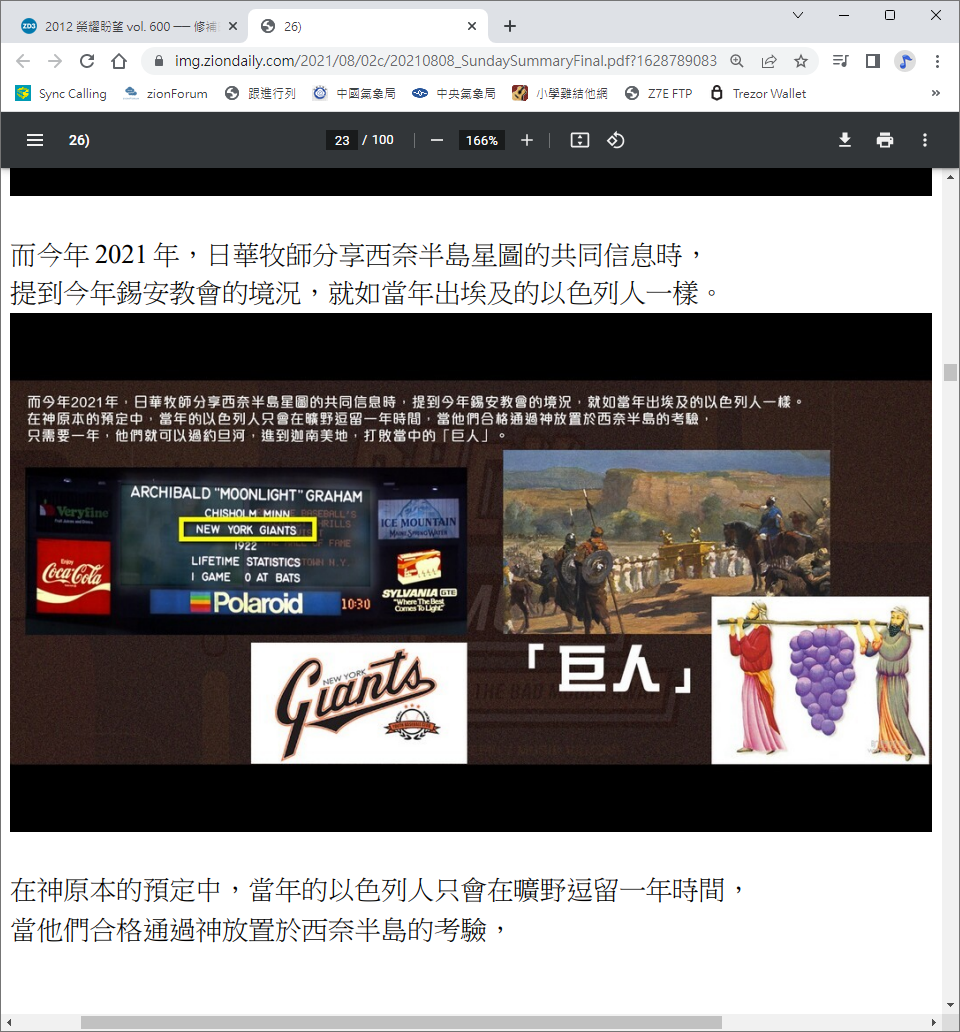This screenshot has width=960, height=1032.
Task: Open the Z7E FTP bookmark
Action: (x=659, y=93)
